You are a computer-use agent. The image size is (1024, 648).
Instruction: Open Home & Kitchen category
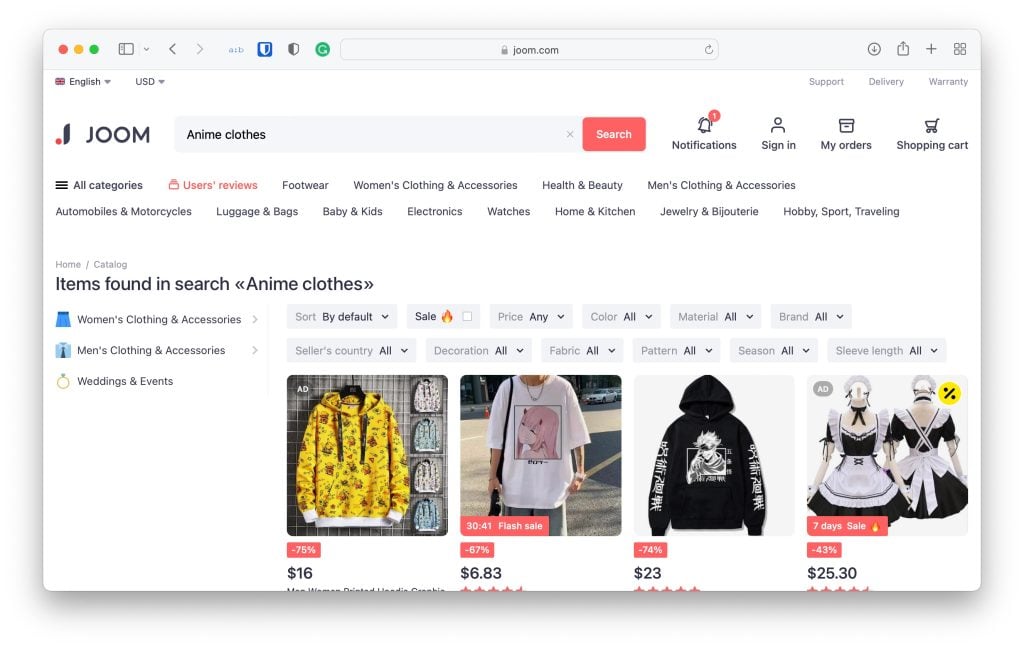pyautogui.click(x=594, y=212)
